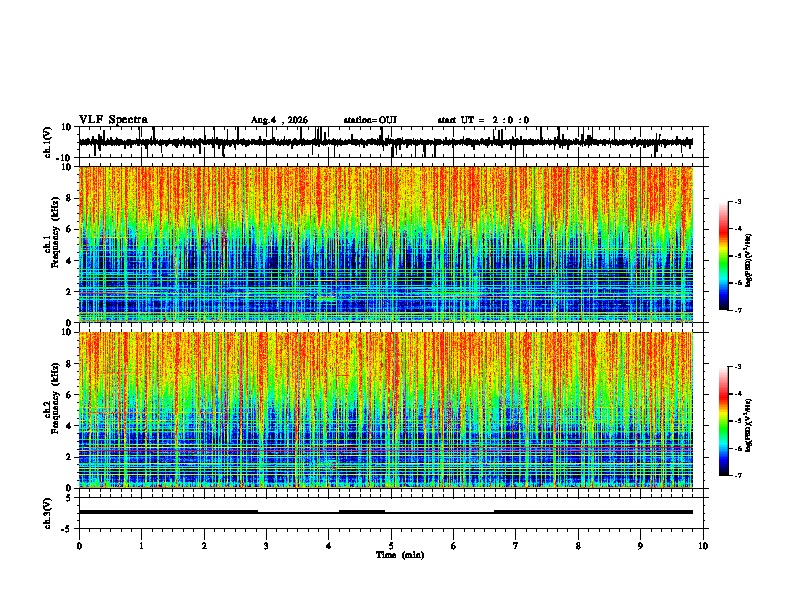The width and height of the screenshot is (792, 612).
Task: Click the "VLF Spectra" plot title
Action: tap(113, 120)
